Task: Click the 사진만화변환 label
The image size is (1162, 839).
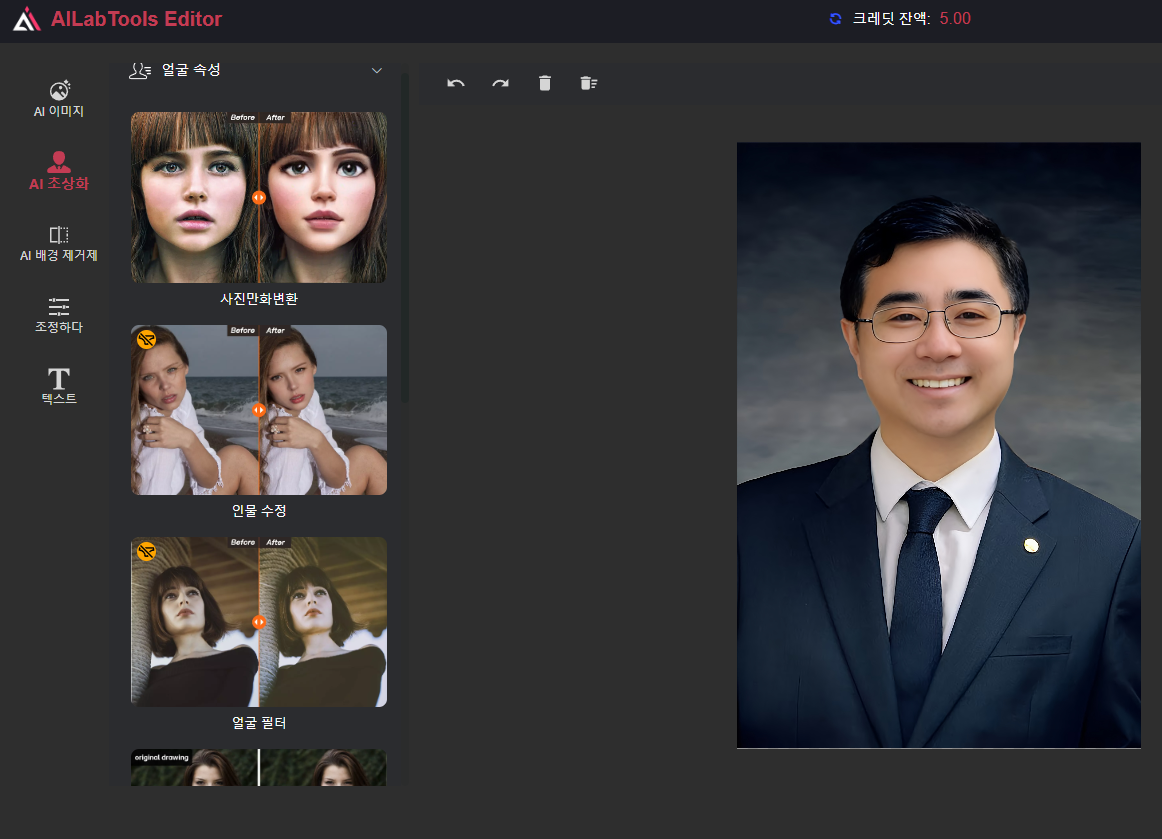Action: pos(259,299)
